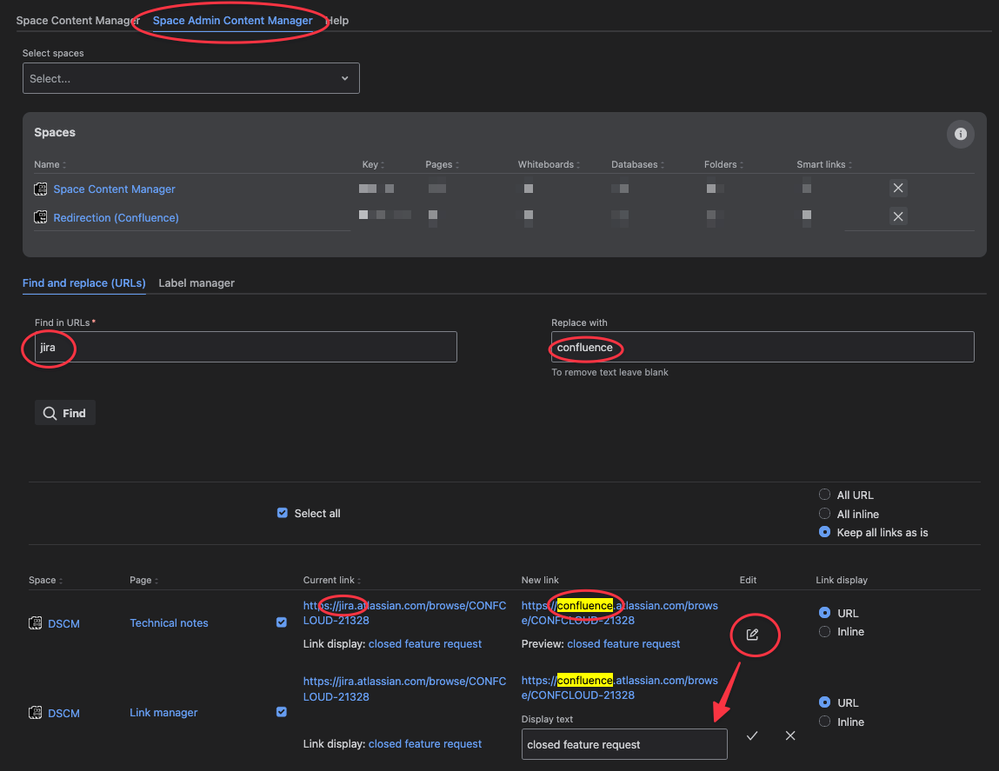Choose URL display for Link manager row
The image size is (999, 771).
tap(824, 703)
